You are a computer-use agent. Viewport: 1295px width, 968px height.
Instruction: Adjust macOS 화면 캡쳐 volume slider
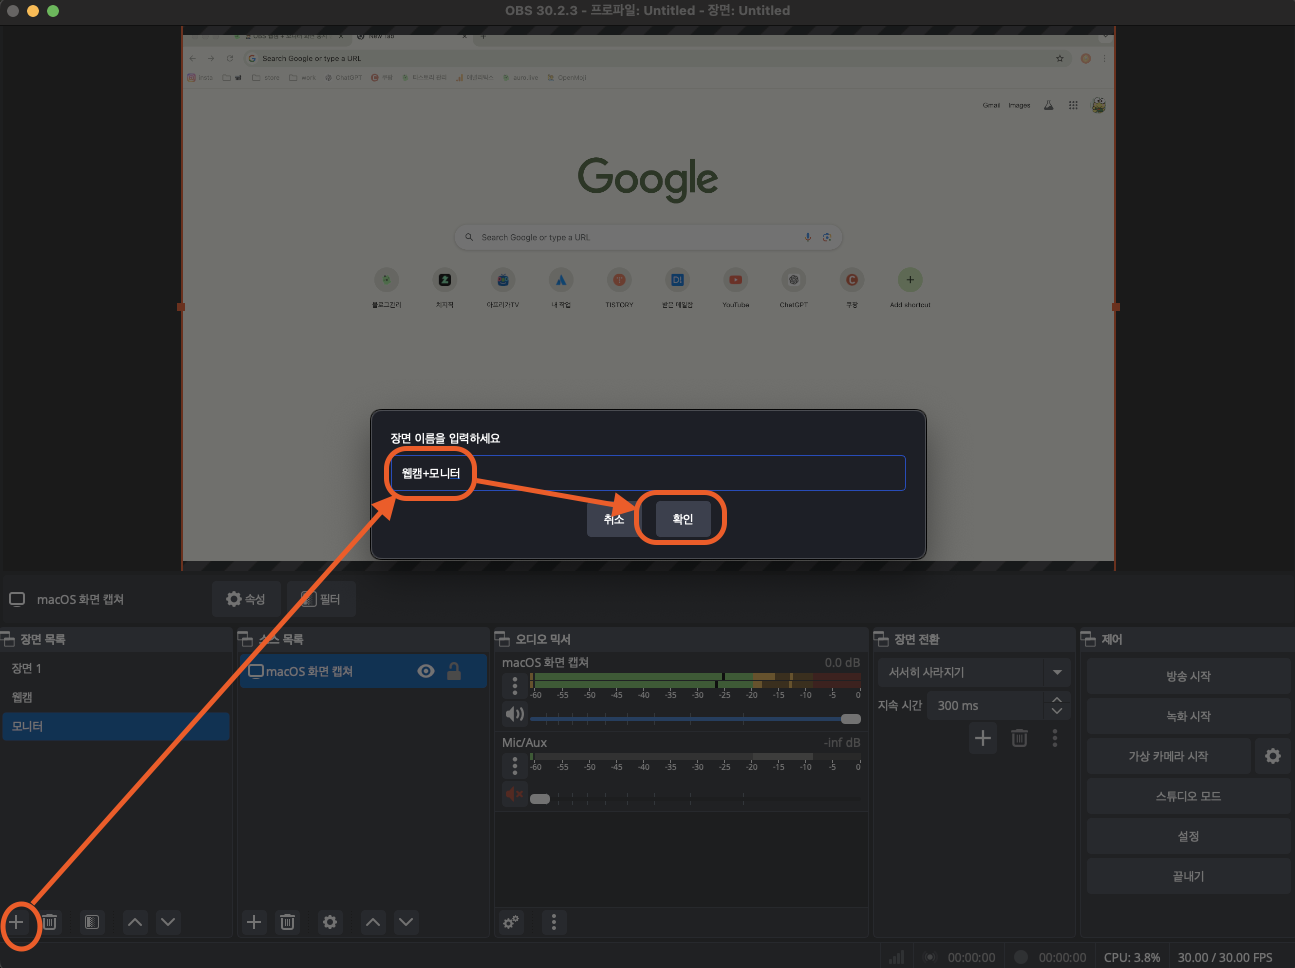[x=695, y=719]
